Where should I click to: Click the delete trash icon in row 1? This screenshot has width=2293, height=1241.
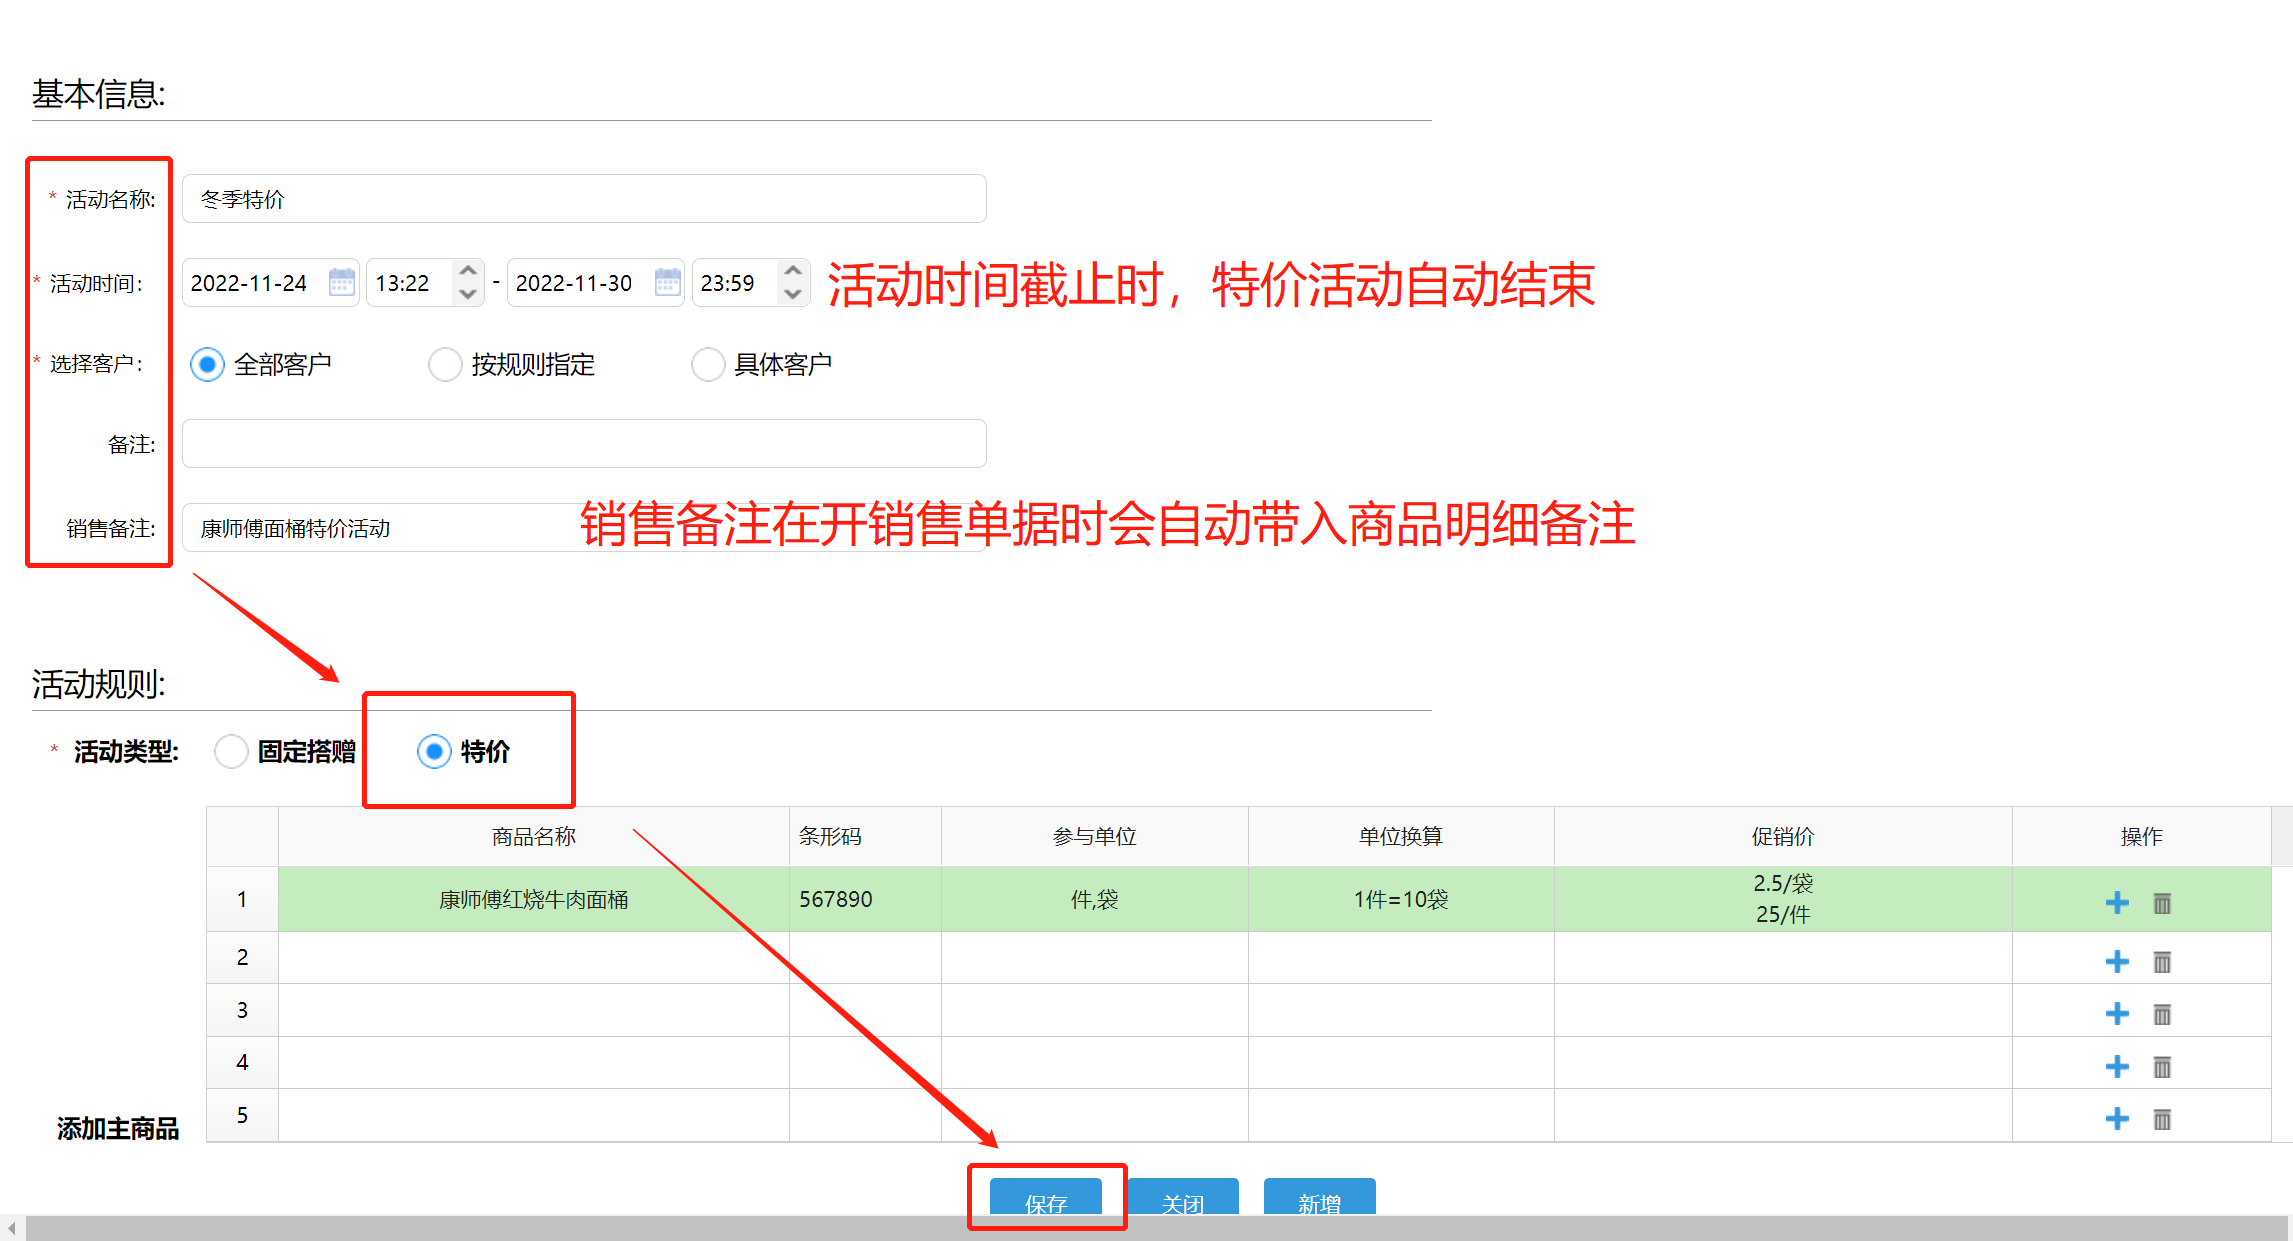coord(2162,903)
